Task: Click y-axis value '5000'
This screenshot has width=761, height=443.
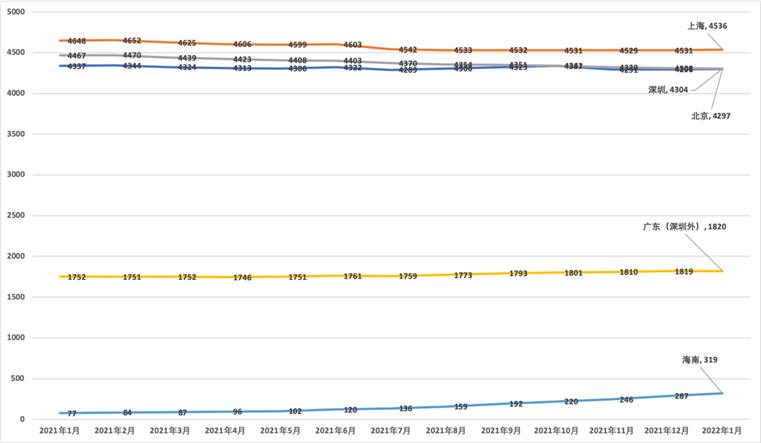Action: tap(16, 12)
